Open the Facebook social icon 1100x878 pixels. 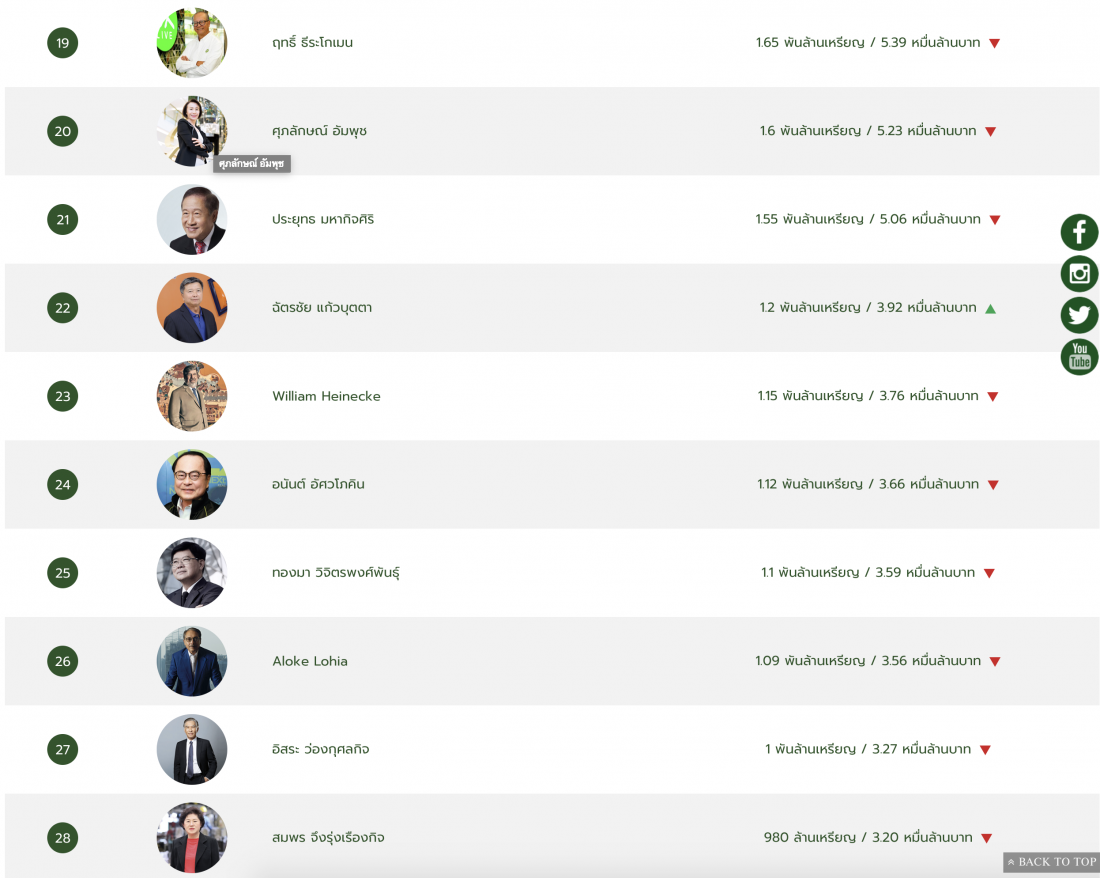pos(1079,233)
